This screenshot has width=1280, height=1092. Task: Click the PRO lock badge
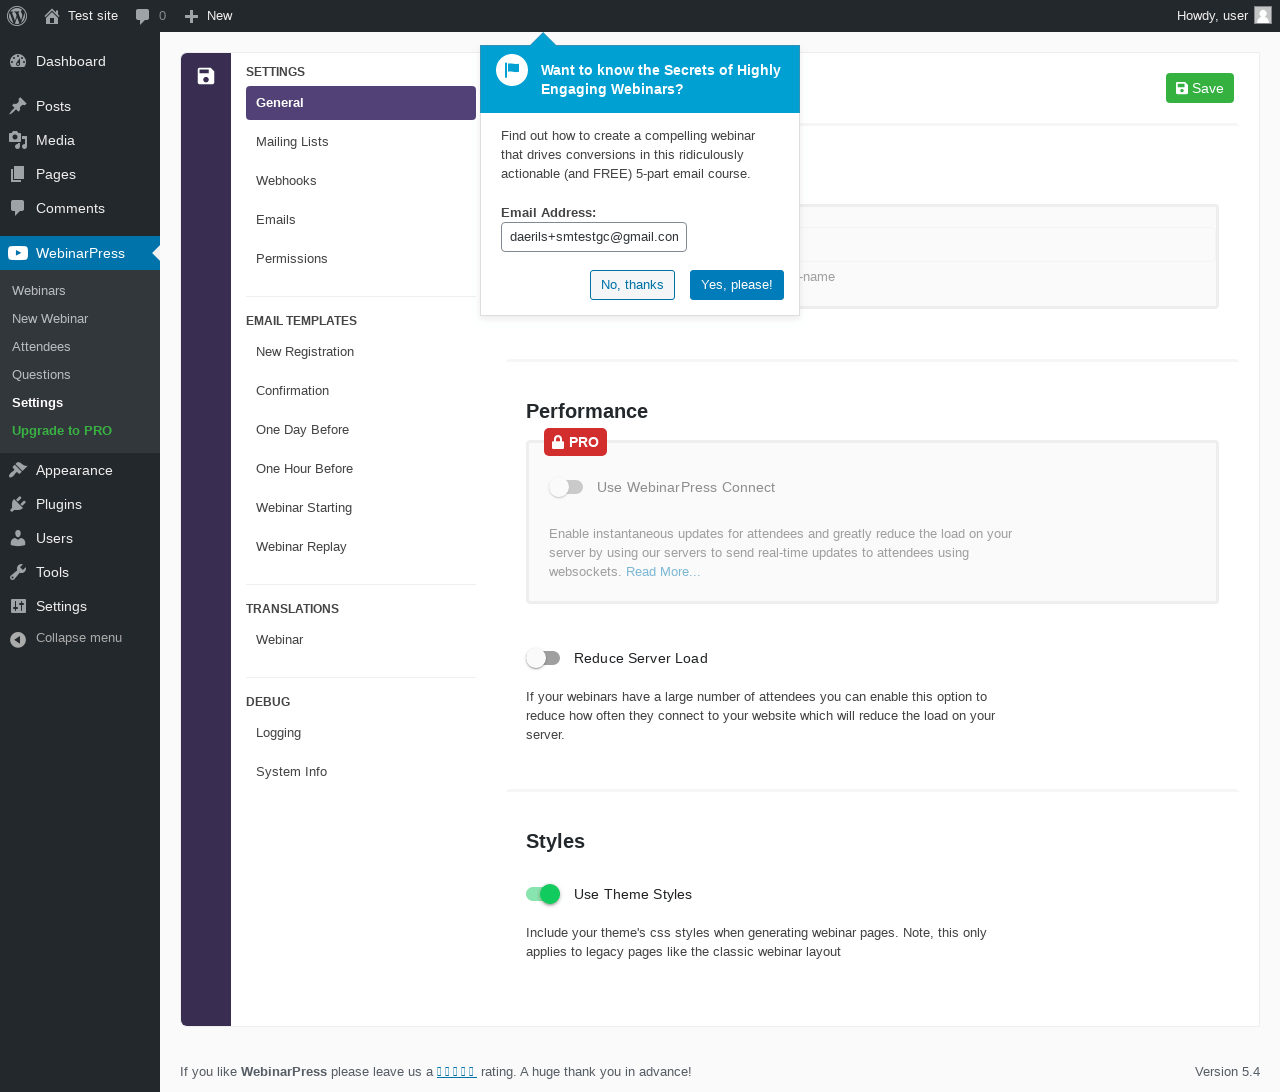(x=575, y=442)
